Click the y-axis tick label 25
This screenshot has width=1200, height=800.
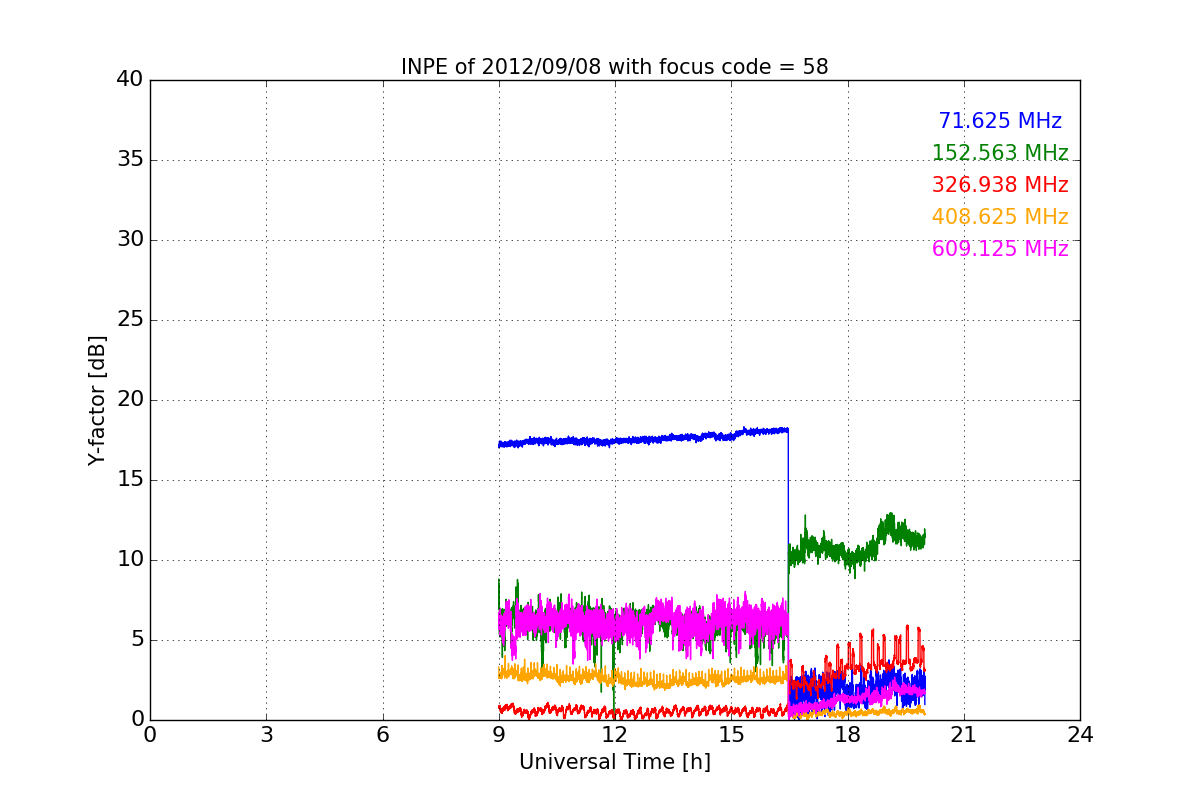pyautogui.click(x=130, y=320)
